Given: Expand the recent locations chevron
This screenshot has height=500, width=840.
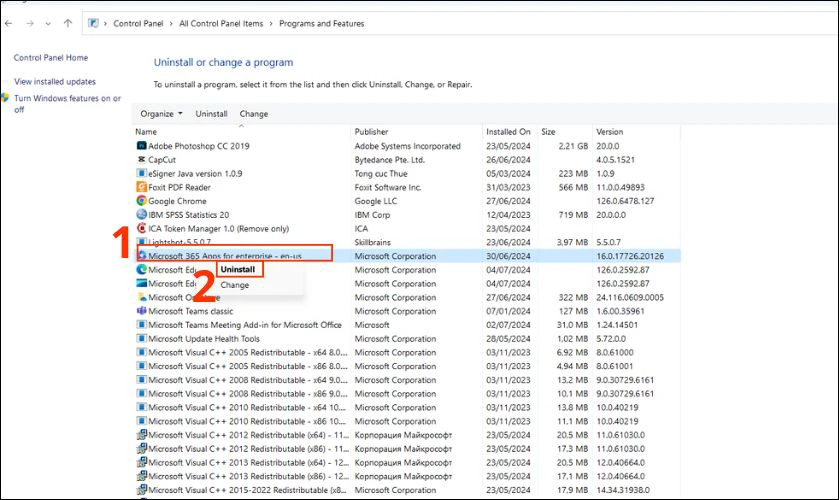Looking at the screenshot, I should click(49, 23).
